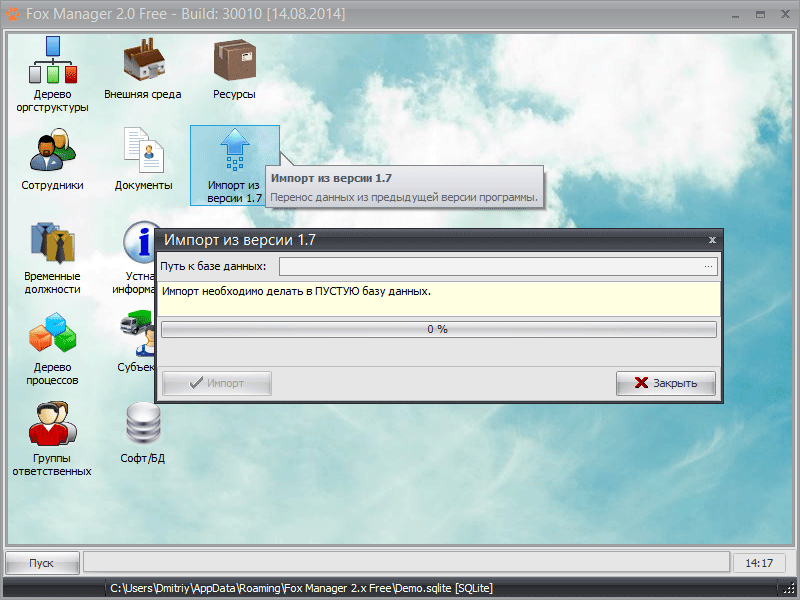Open the Дерево оргструктуры icon
The height and width of the screenshot is (600, 800).
coord(52,61)
